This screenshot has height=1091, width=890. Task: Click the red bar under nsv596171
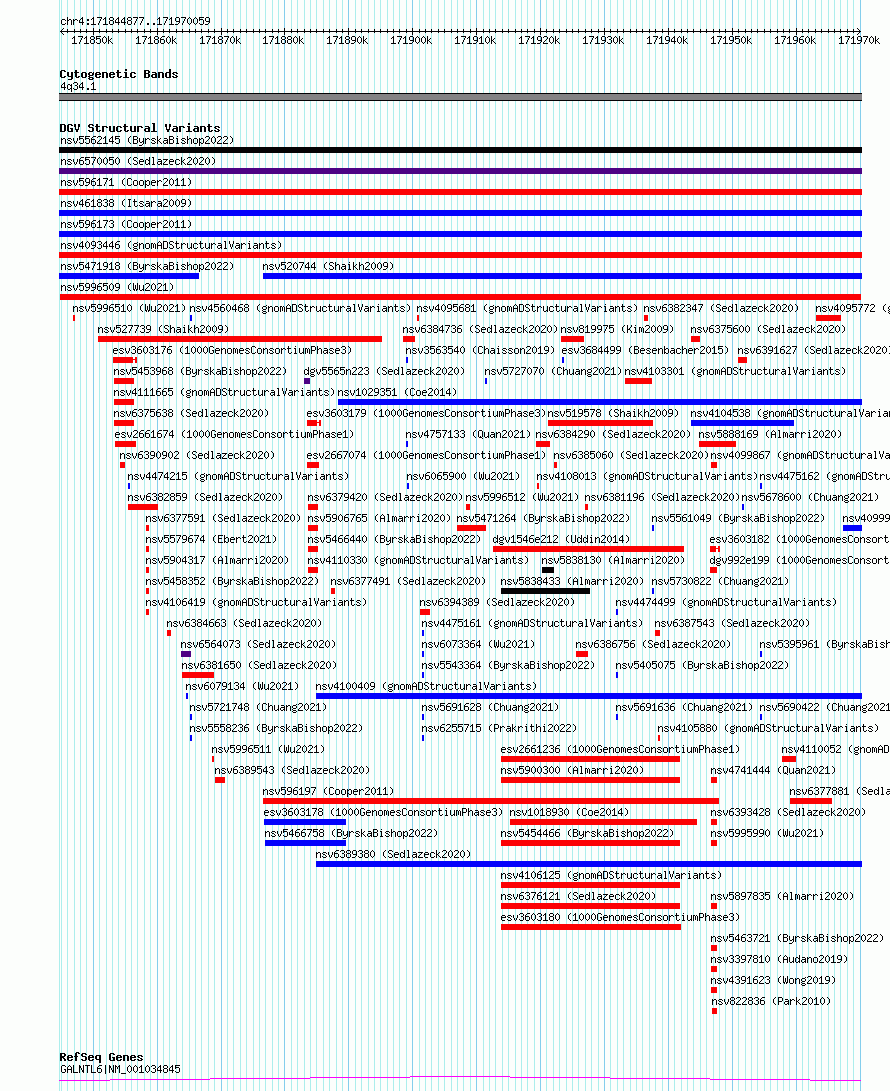tap(461, 192)
